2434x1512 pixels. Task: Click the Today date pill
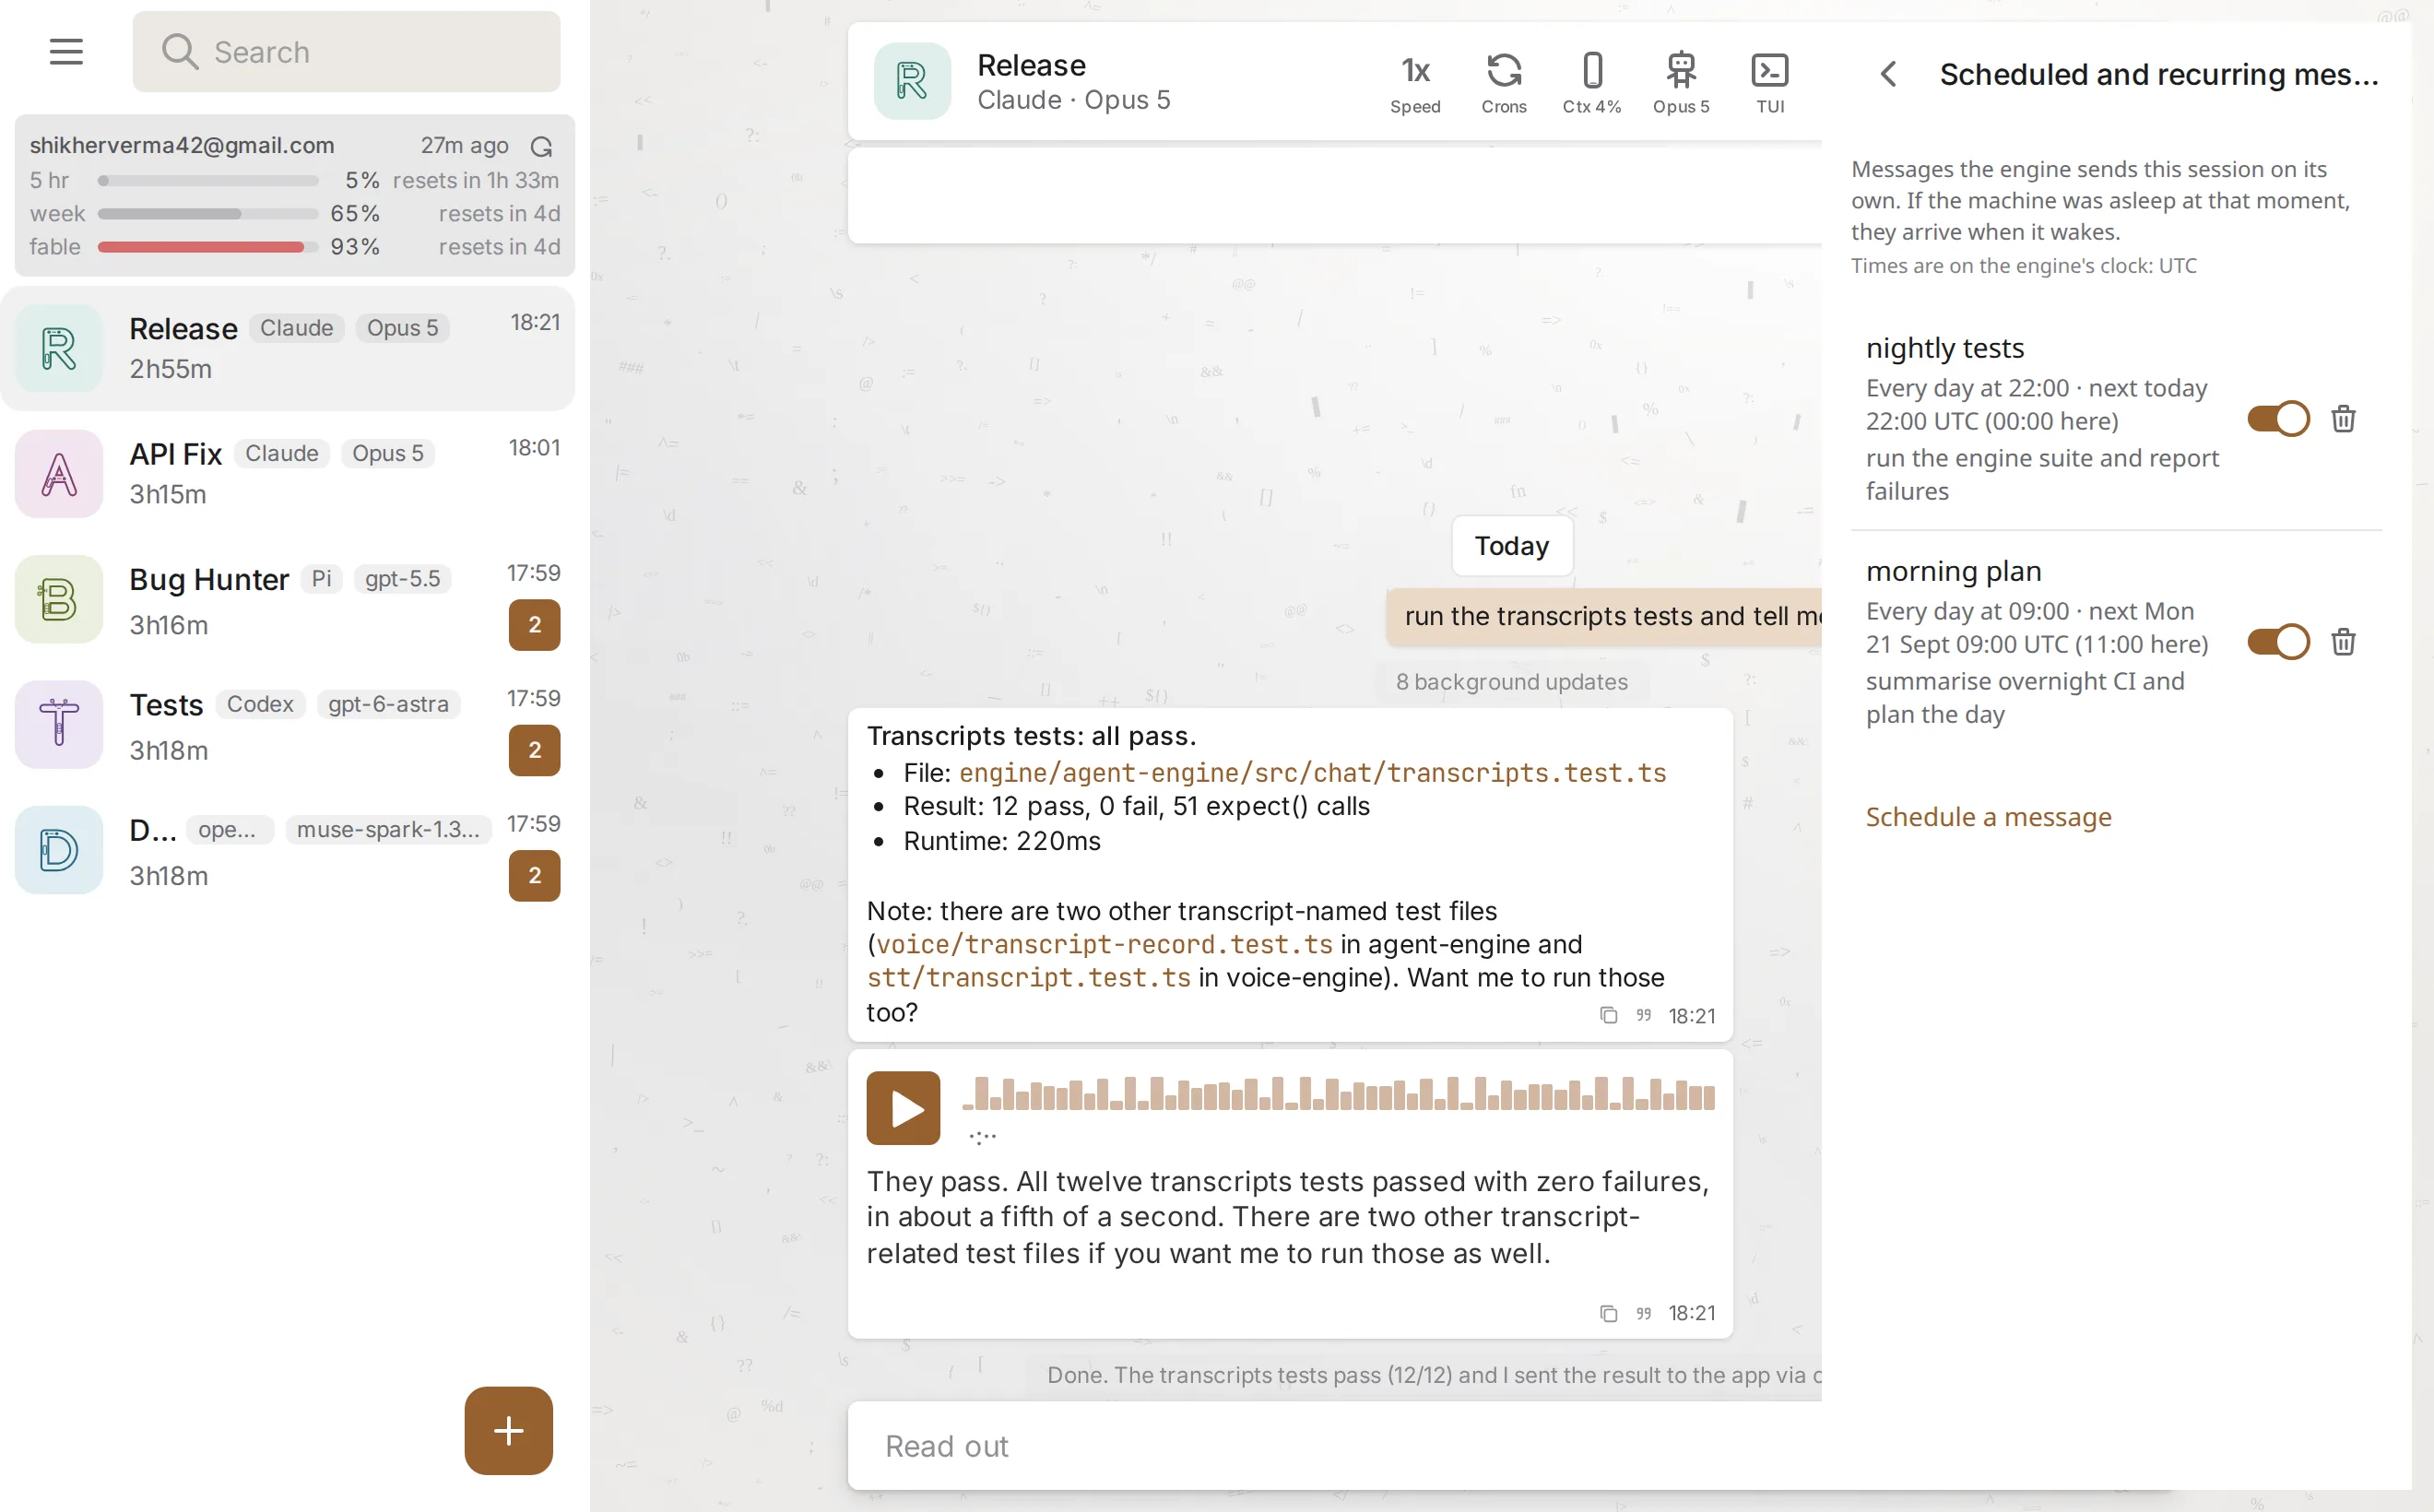[x=1511, y=545]
